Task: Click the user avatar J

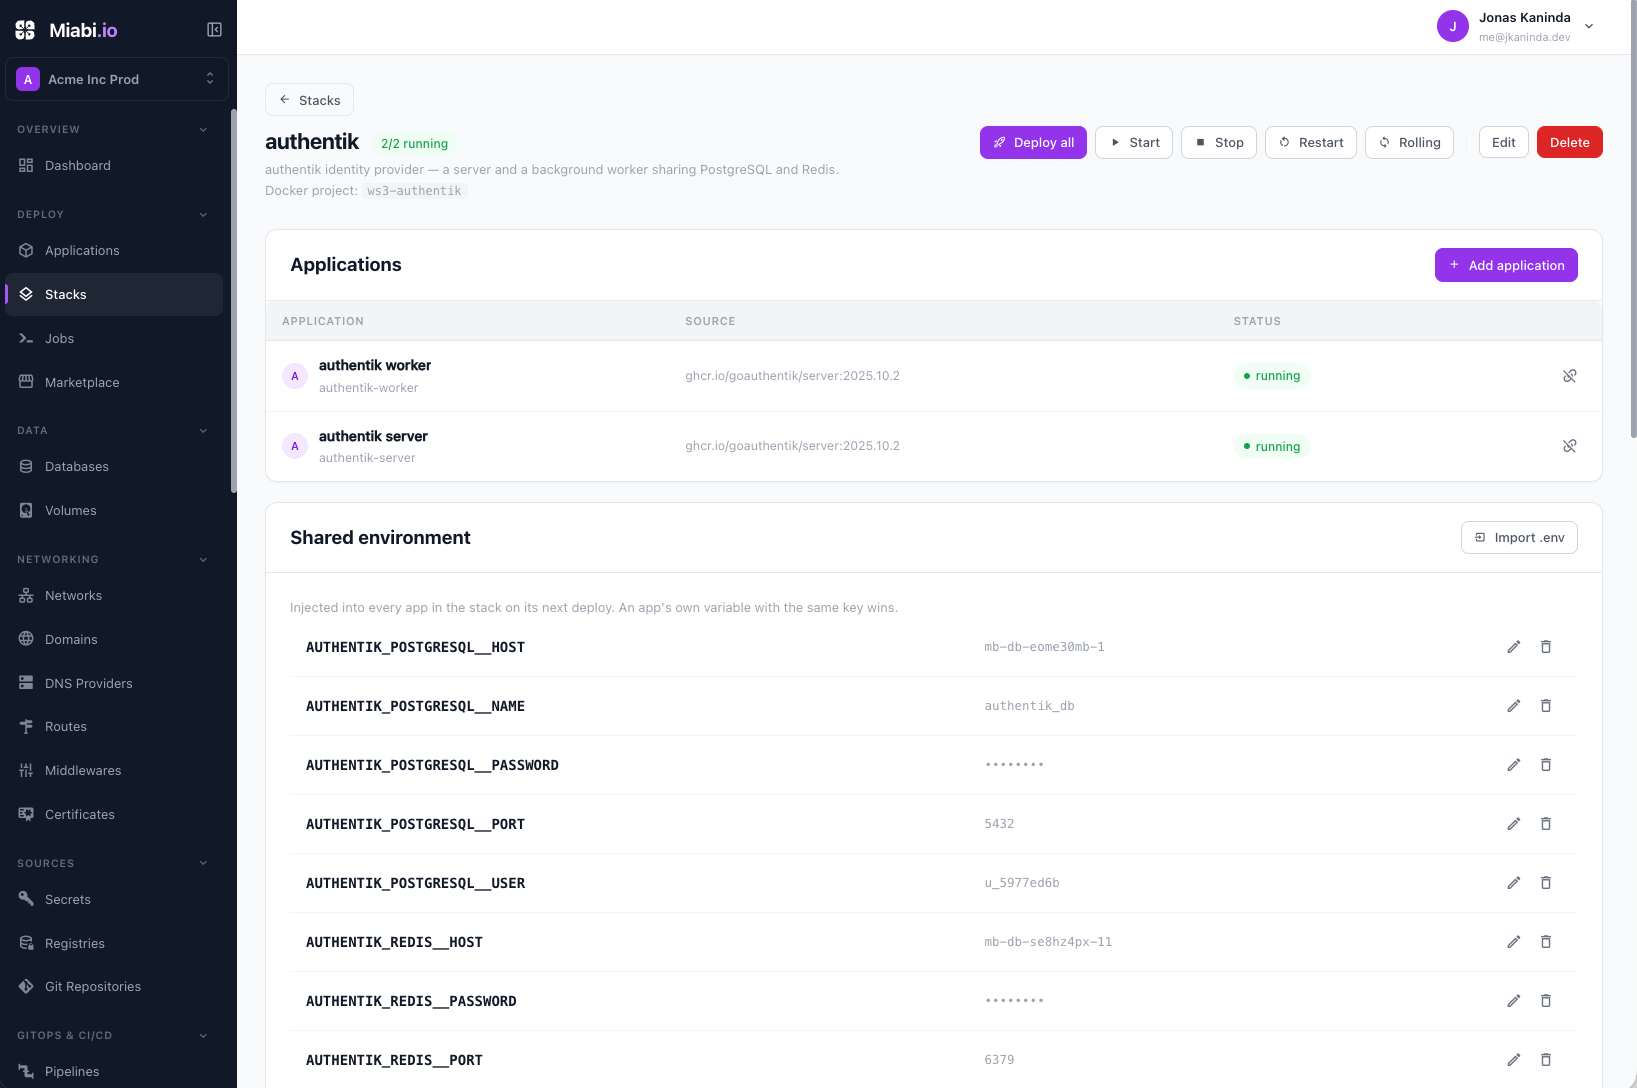Action: (x=1453, y=26)
